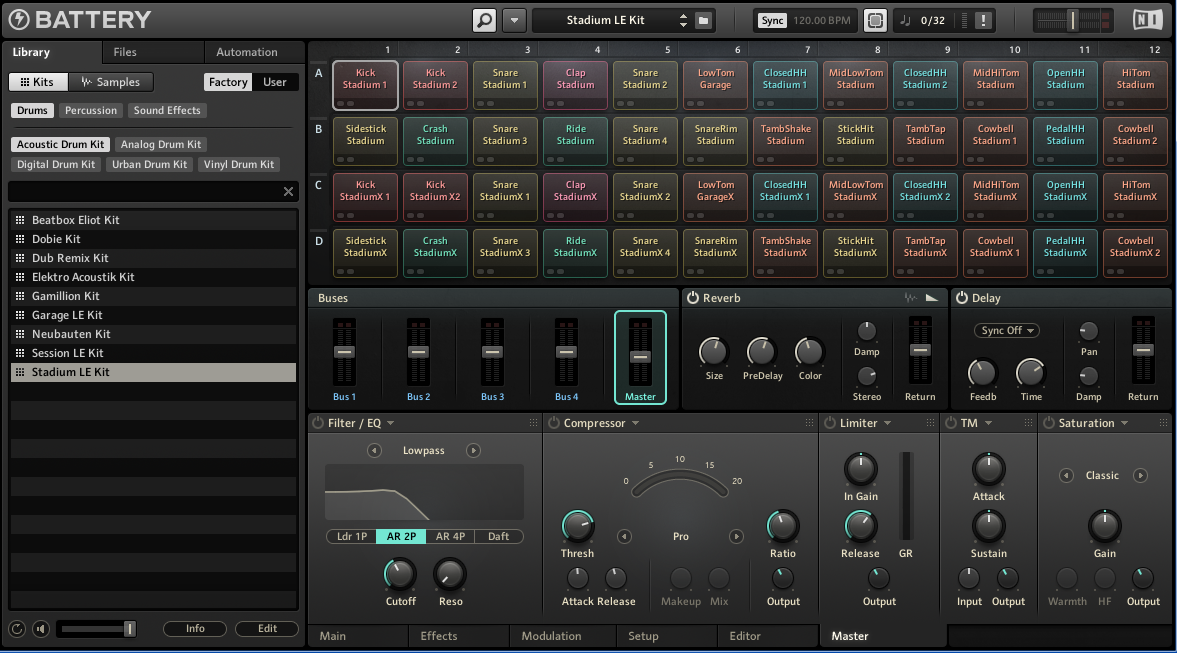Select the Daft filter mode
Screen dimensions: 1177x653
[498, 536]
